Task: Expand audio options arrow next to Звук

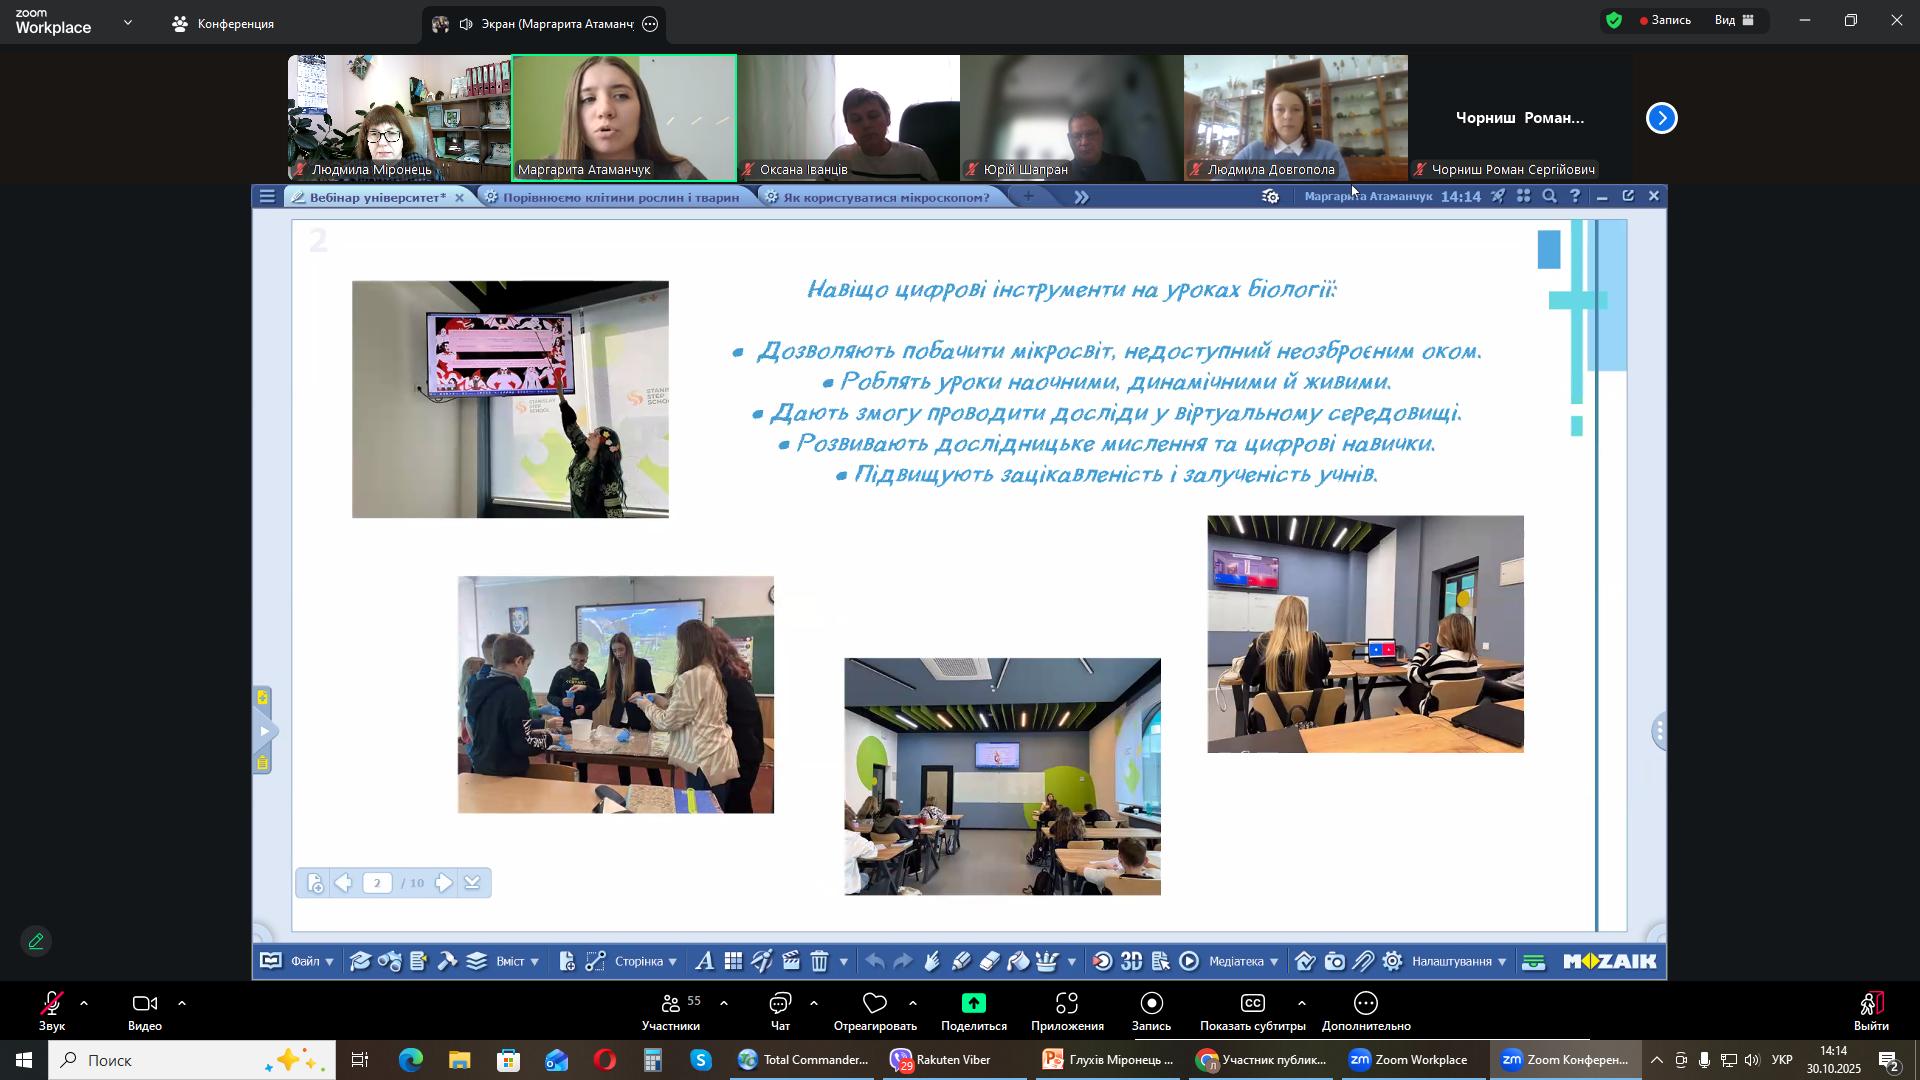Action: tap(84, 1003)
